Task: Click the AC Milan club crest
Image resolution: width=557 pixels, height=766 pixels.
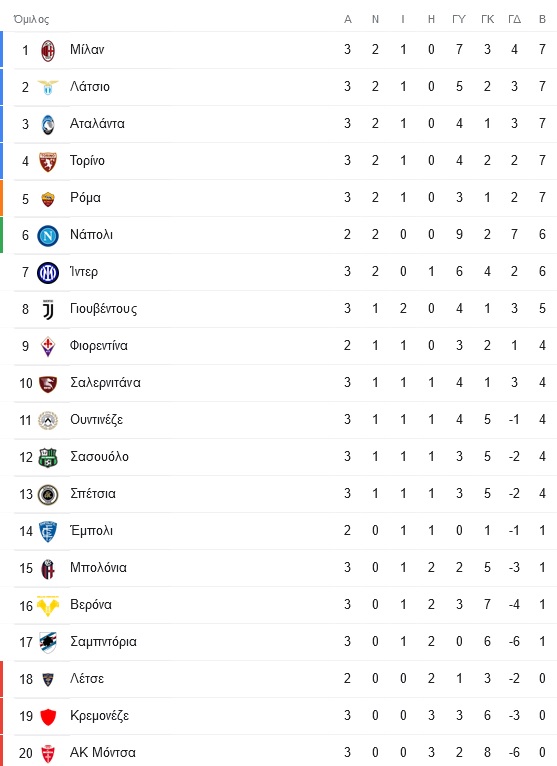Action: point(48,50)
